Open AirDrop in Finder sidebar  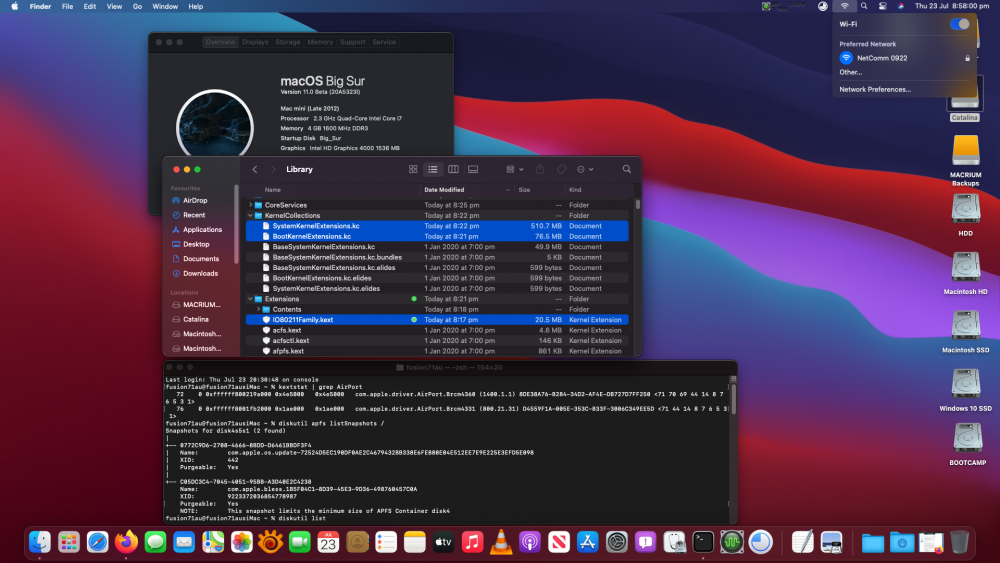click(x=195, y=200)
